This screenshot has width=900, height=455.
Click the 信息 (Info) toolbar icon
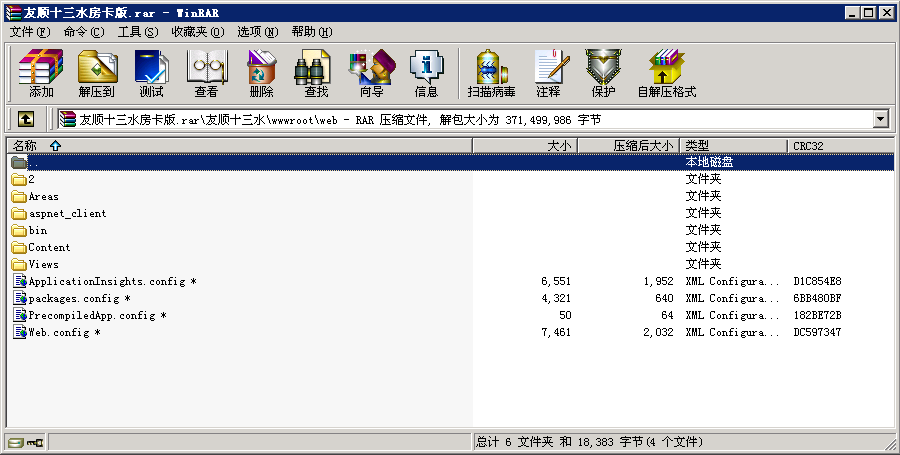click(426, 72)
